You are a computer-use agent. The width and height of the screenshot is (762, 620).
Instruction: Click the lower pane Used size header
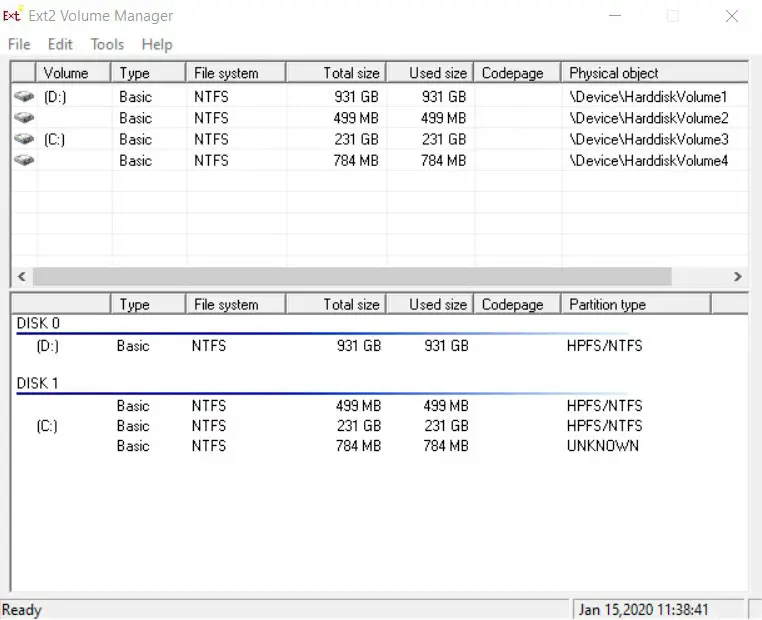tap(430, 304)
